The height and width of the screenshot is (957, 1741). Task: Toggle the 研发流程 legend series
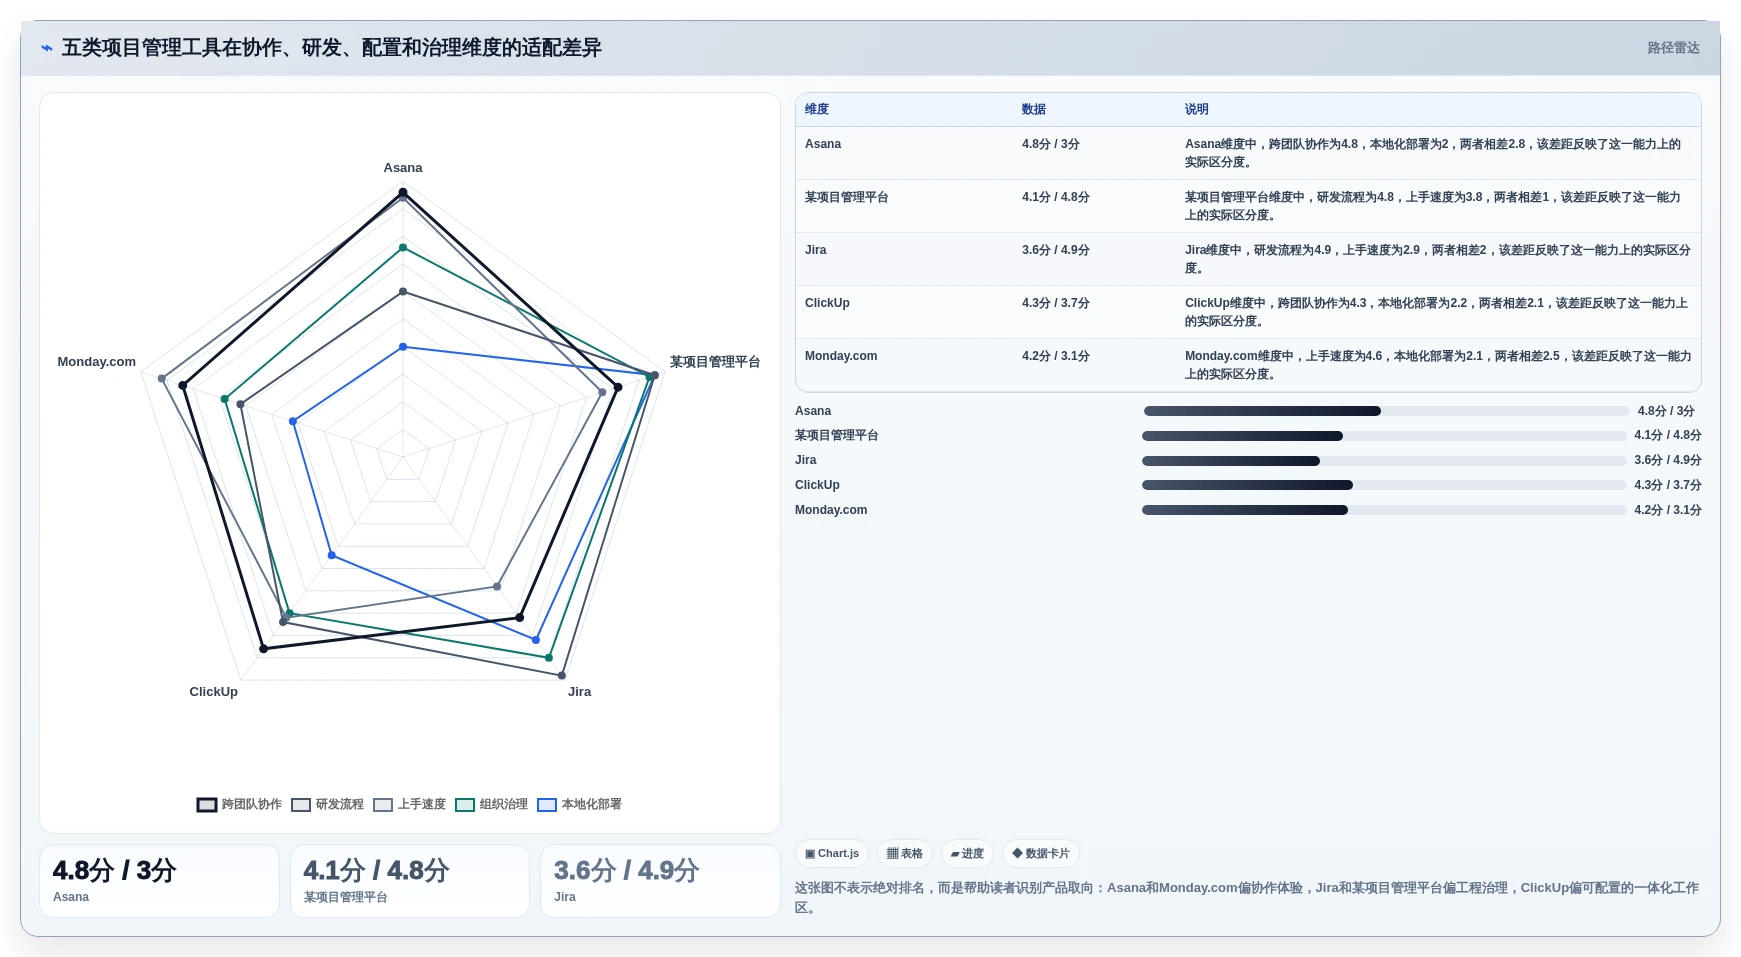(328, 804)
